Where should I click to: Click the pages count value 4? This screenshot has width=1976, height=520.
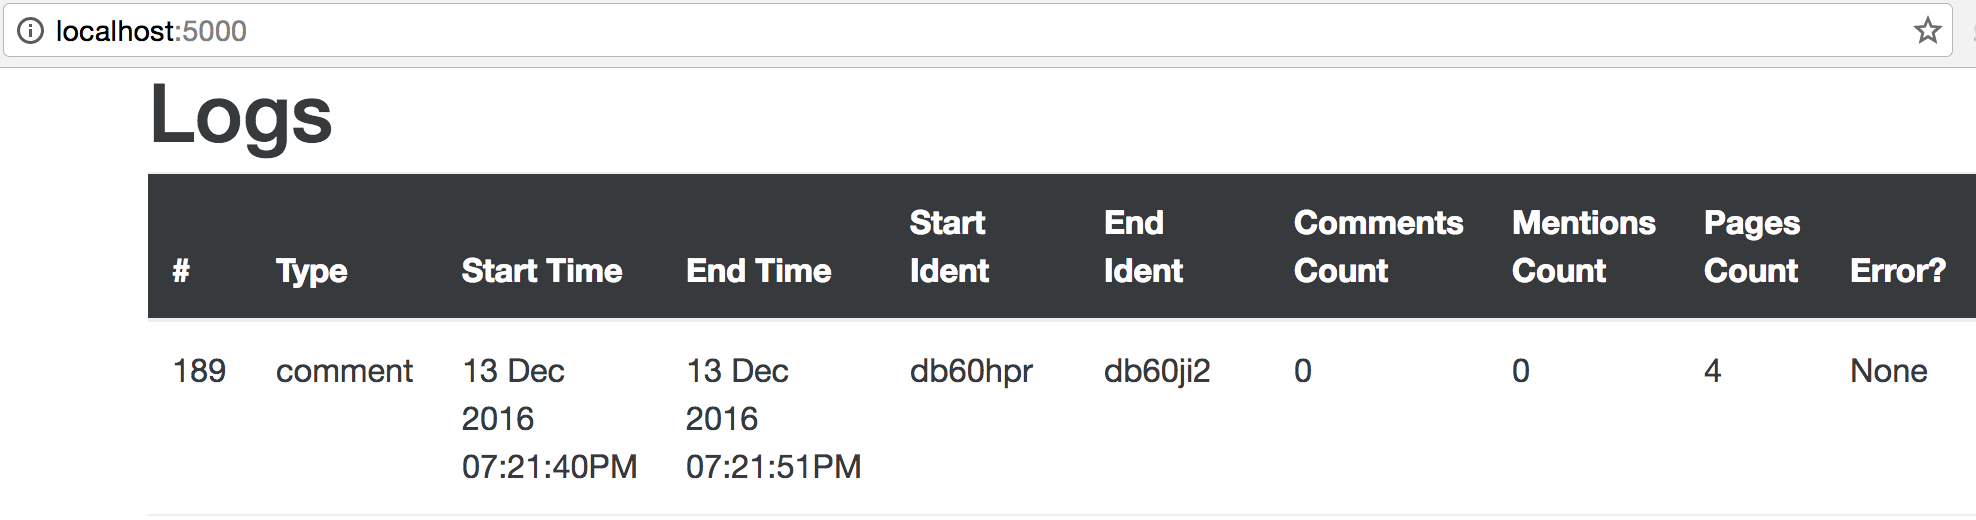pos(1712,371)
